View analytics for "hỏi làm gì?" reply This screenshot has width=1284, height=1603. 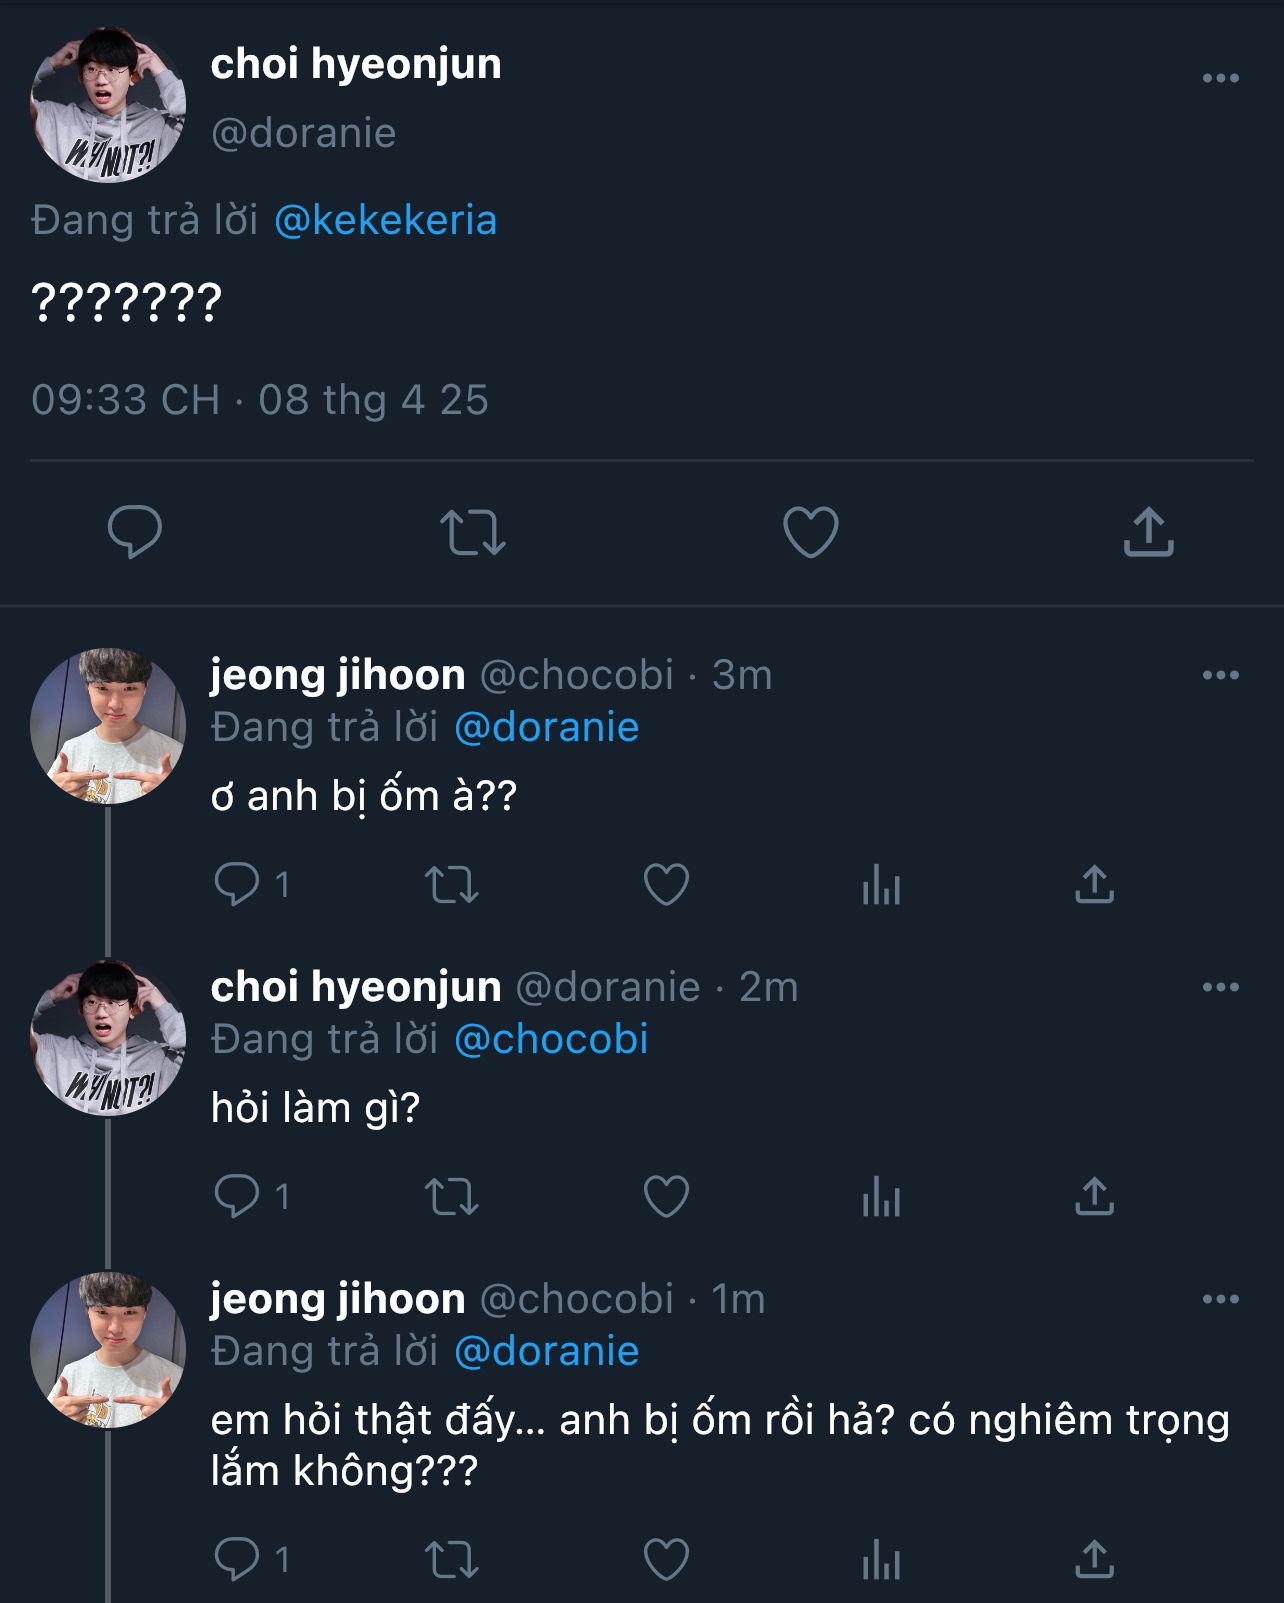click(x=881, y=1196)
